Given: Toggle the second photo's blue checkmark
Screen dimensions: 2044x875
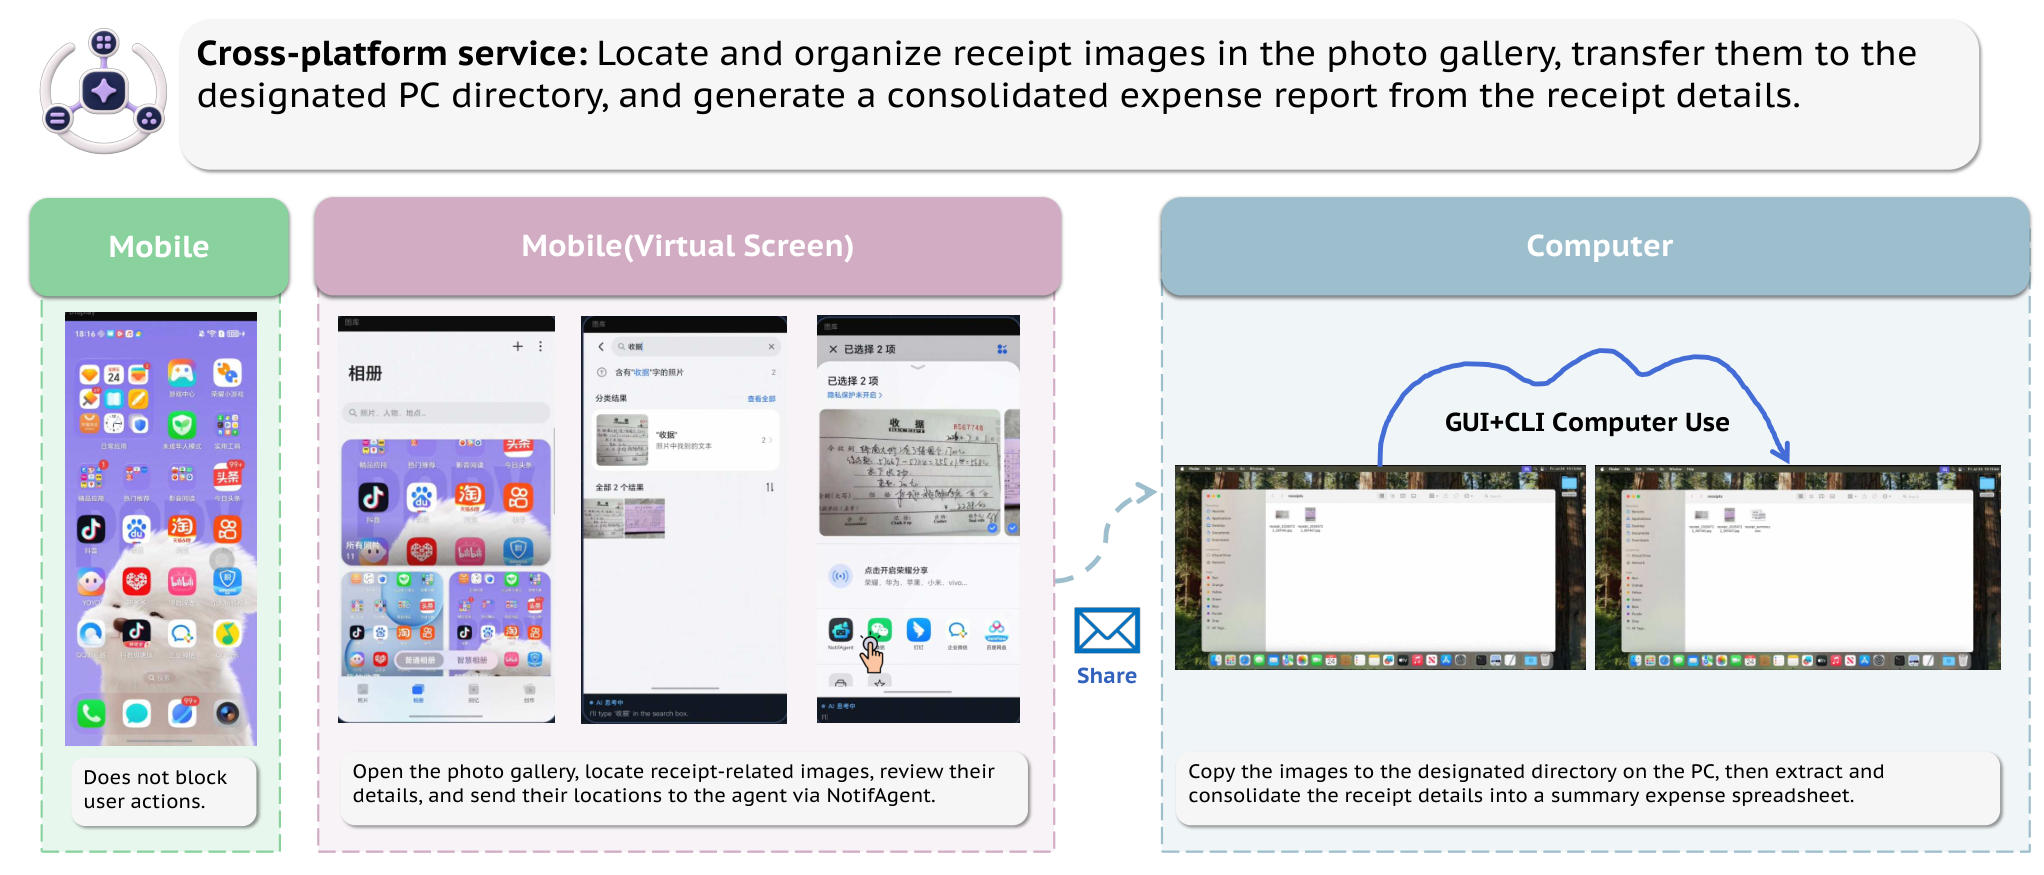Looking at the screenshot, I should [x=1012, y=527].
